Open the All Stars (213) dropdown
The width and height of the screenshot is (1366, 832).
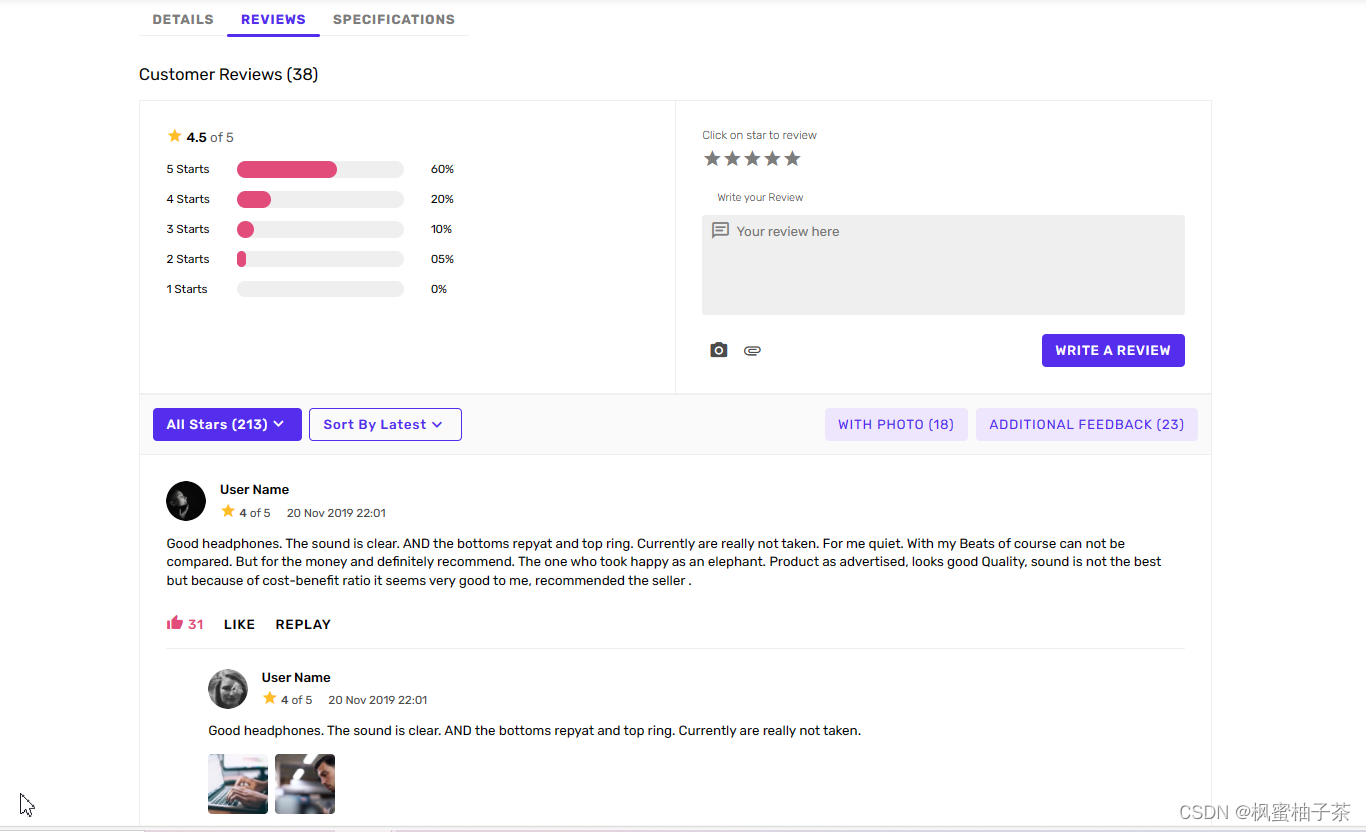pos(226,424)
